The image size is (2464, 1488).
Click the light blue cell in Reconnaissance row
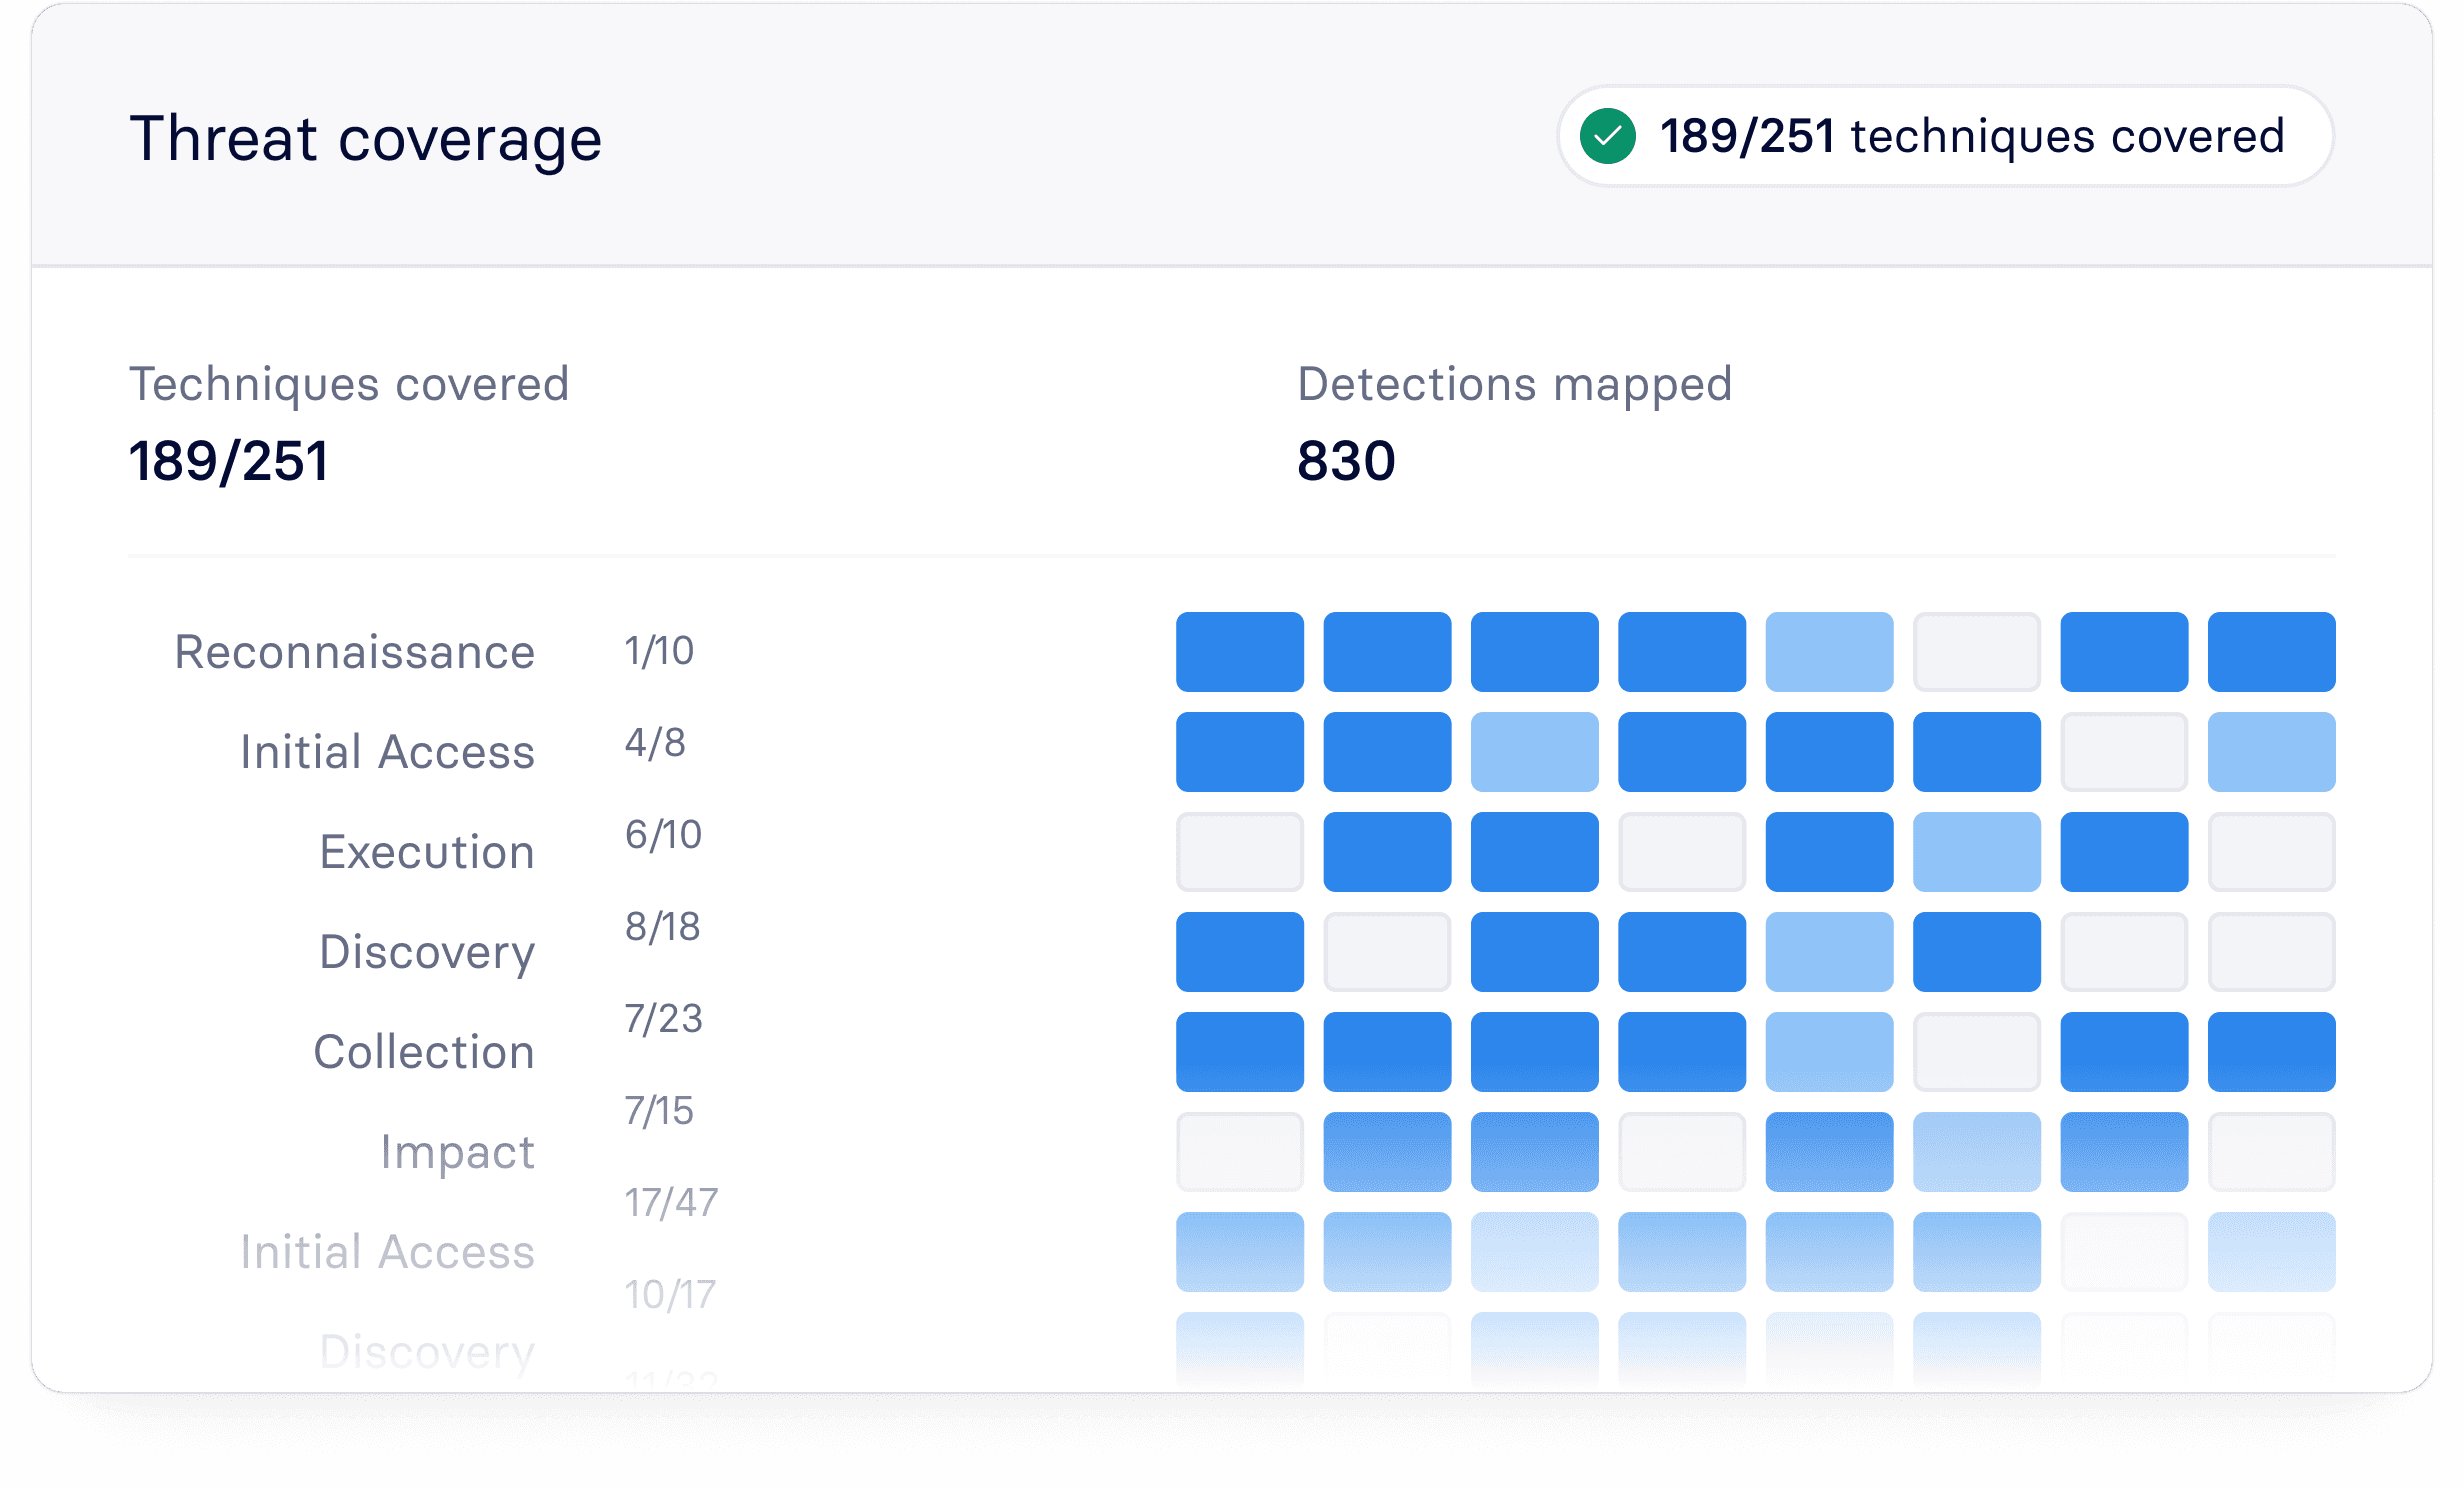pos(1829,652)
